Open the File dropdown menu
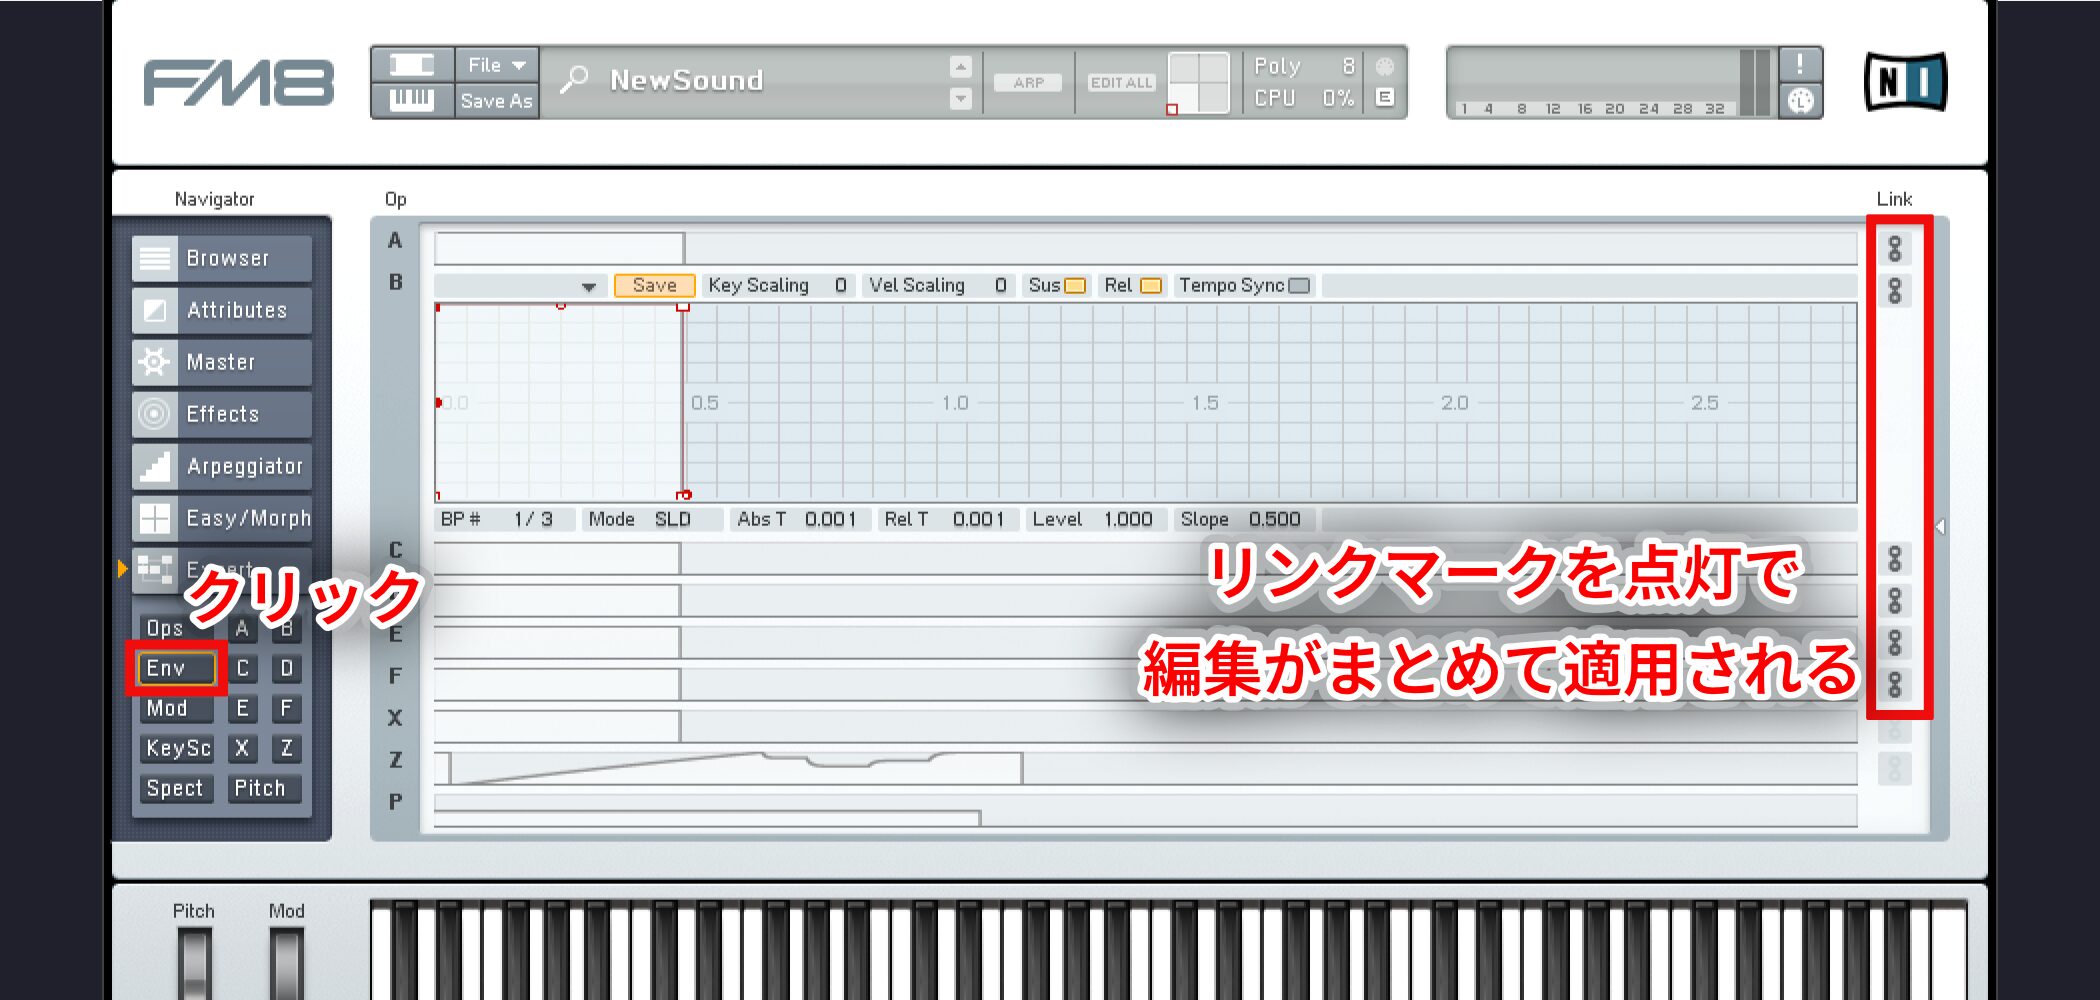Screen dimensions: 2100x1000 pos(496,65)
